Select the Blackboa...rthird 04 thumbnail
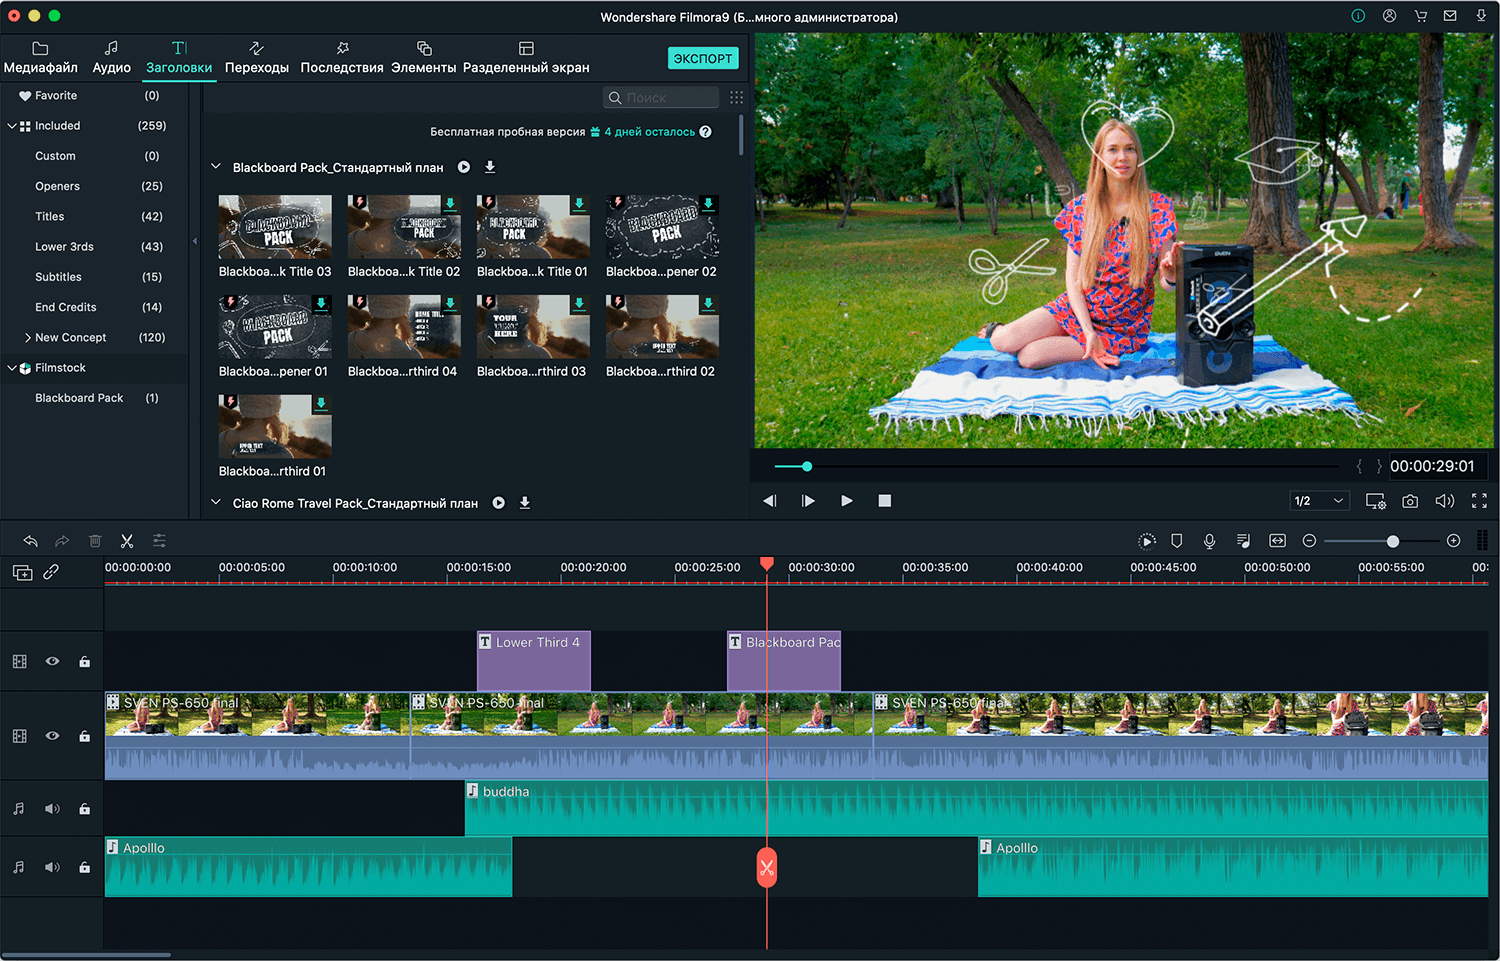Viewport: 1500px width, 961px height. [404, 327]
